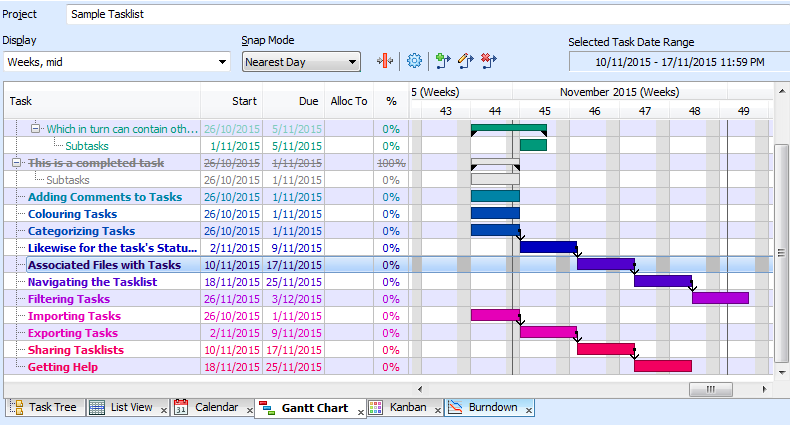Click the List View tab icon
The image size is (790, 425).
97,407
